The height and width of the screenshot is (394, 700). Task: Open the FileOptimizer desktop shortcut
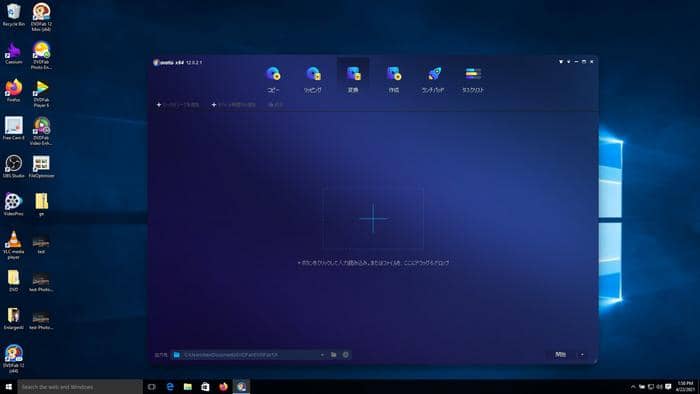point(41,166)
